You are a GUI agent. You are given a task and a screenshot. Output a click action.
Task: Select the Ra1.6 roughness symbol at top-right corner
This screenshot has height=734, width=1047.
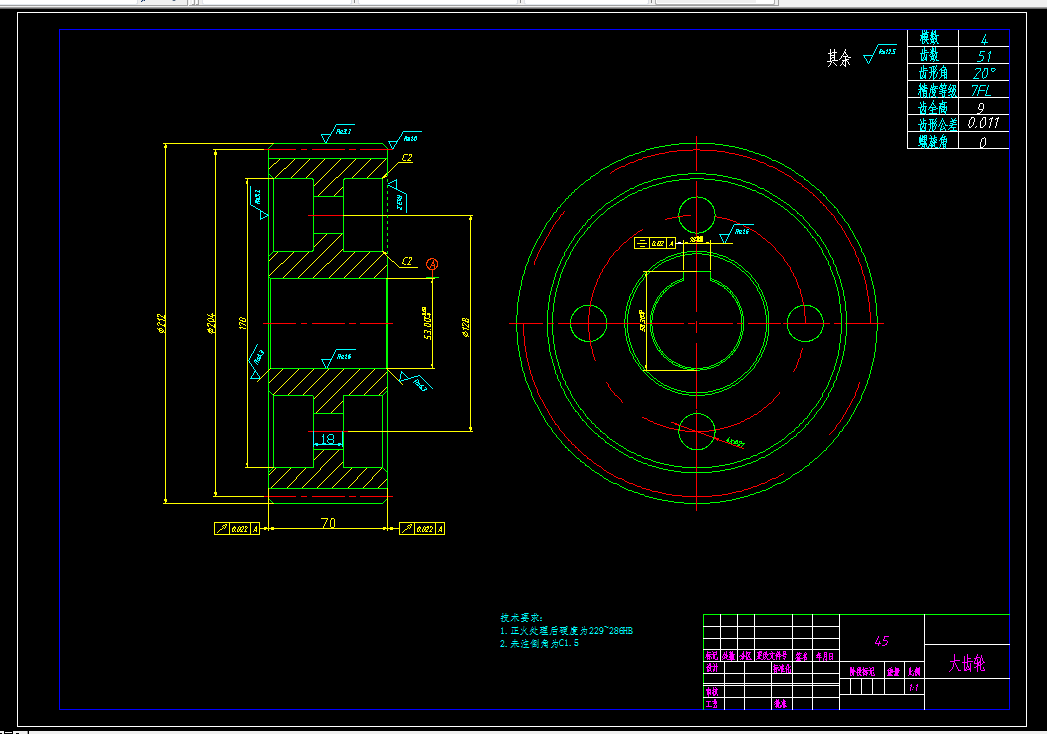pos(405,140)
